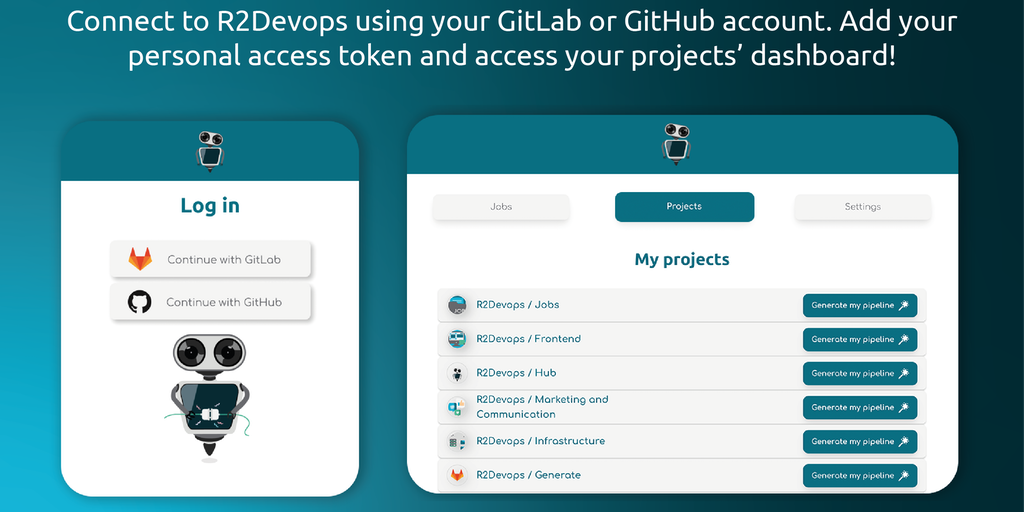Click the R2Devops / Infrastructure project avatar
The height and width of the screenshot is (512, 1024).
click(457, 441)
